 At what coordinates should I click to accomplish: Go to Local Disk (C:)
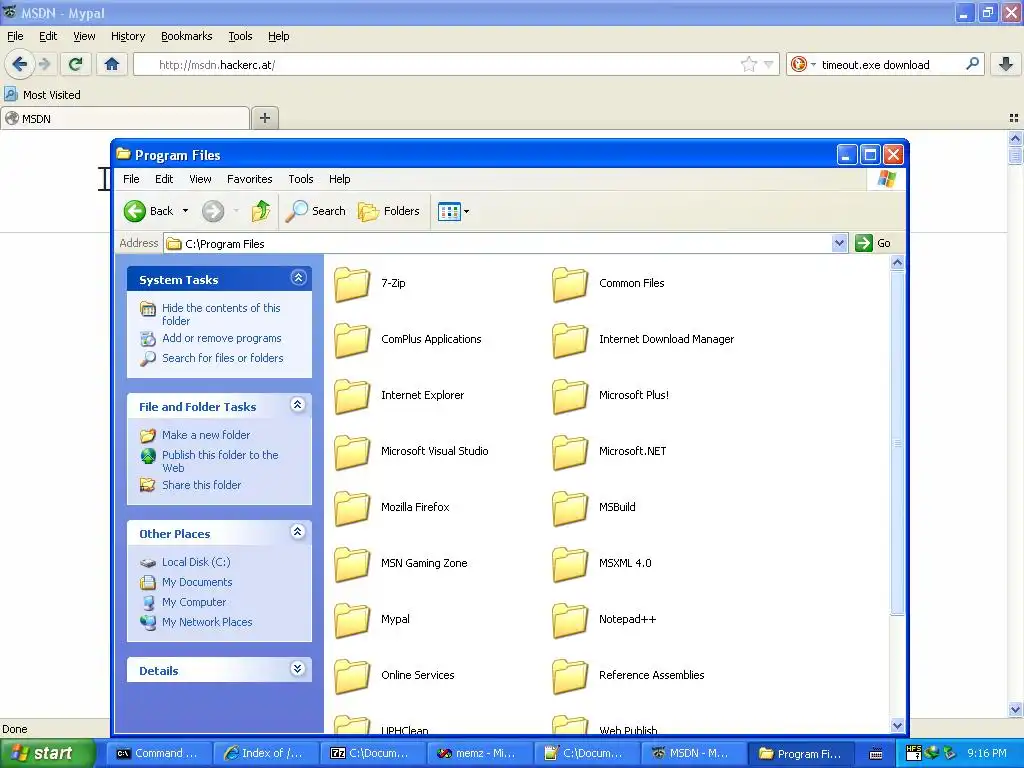[196, 562]
